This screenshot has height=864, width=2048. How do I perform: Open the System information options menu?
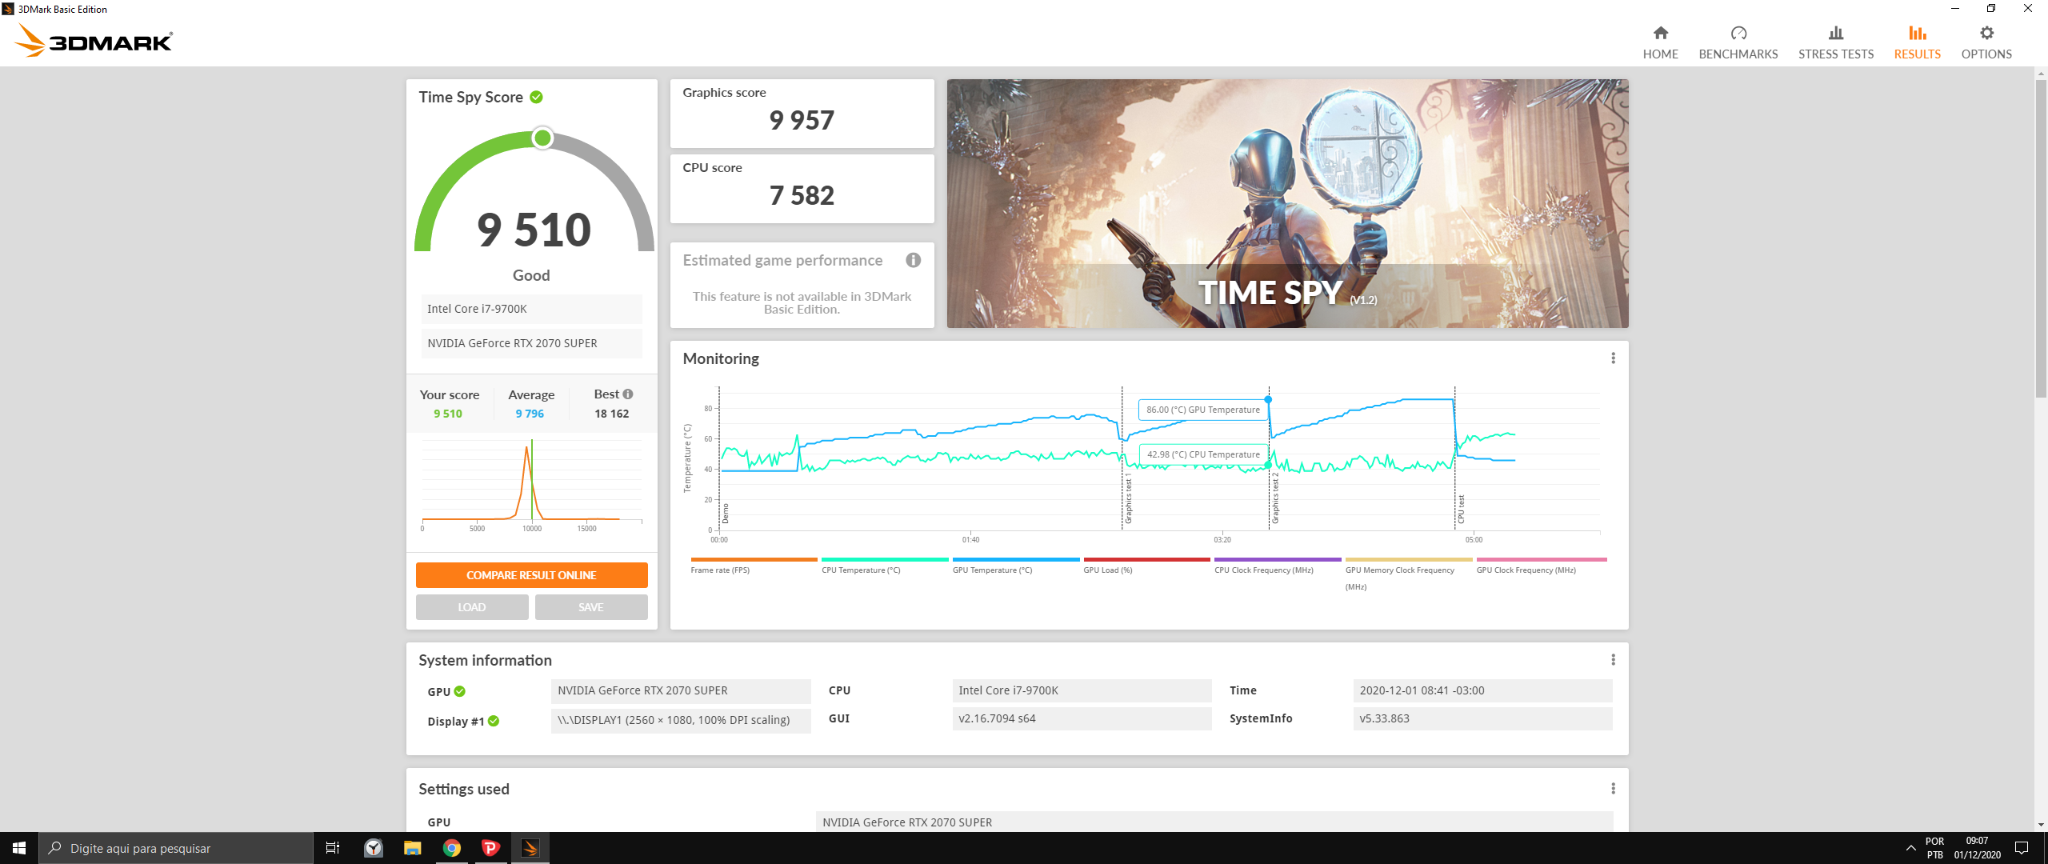[x=1613, y=660]
